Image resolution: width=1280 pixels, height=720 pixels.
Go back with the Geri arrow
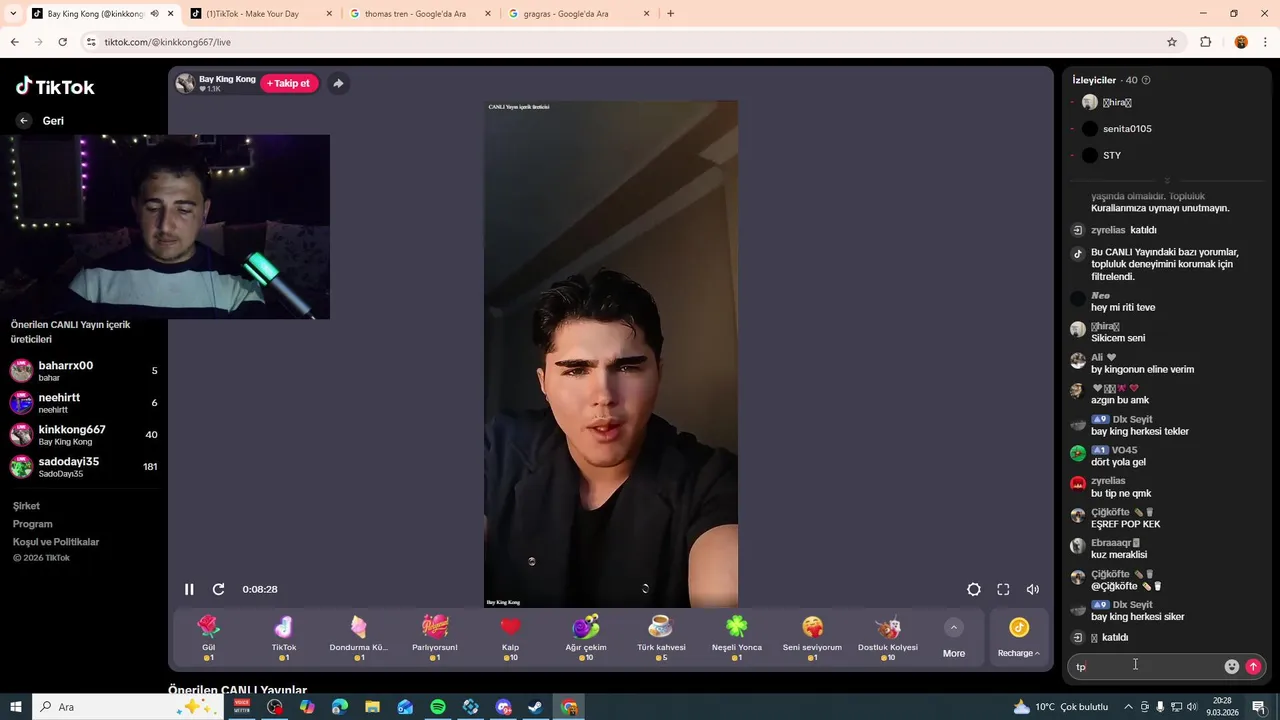24,120
